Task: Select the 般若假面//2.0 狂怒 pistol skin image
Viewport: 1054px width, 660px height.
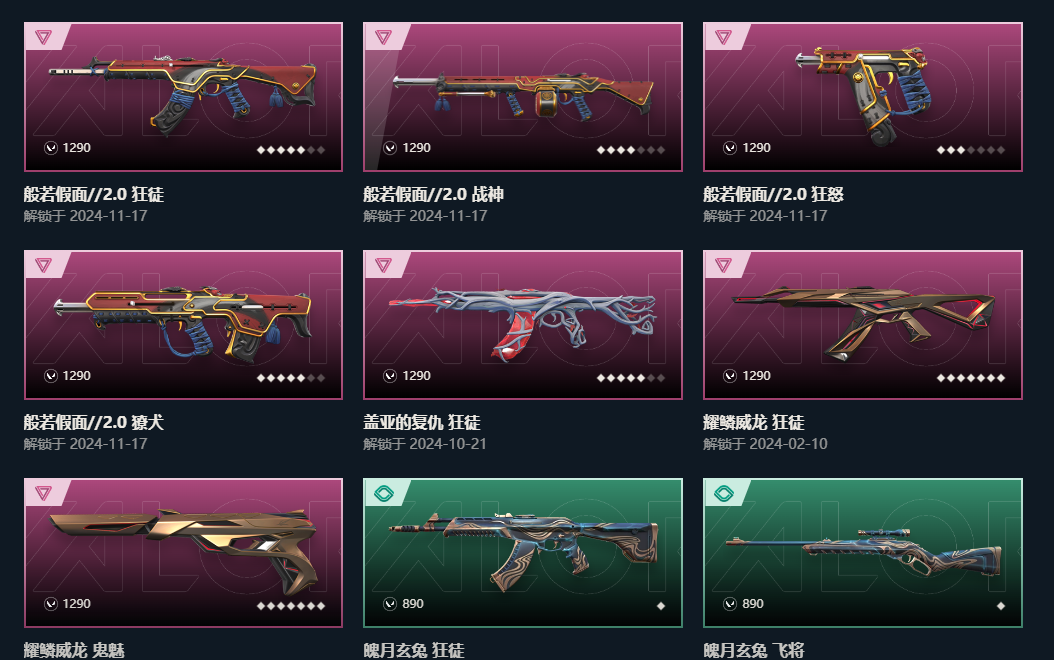Action: (x=862, y=95)
